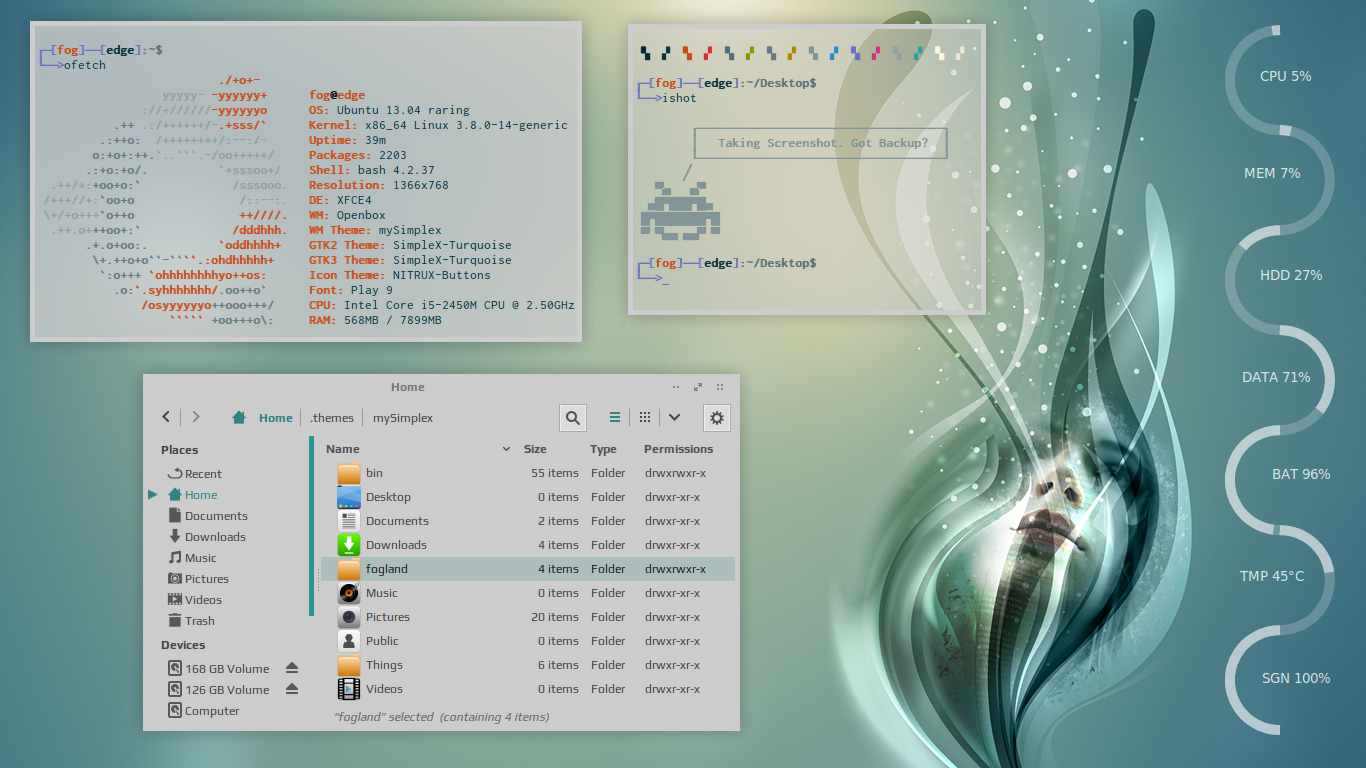Switch to list view mode
Image resolution: width=1366 pixels, height=768 pixels.
[x=615, y=418]
